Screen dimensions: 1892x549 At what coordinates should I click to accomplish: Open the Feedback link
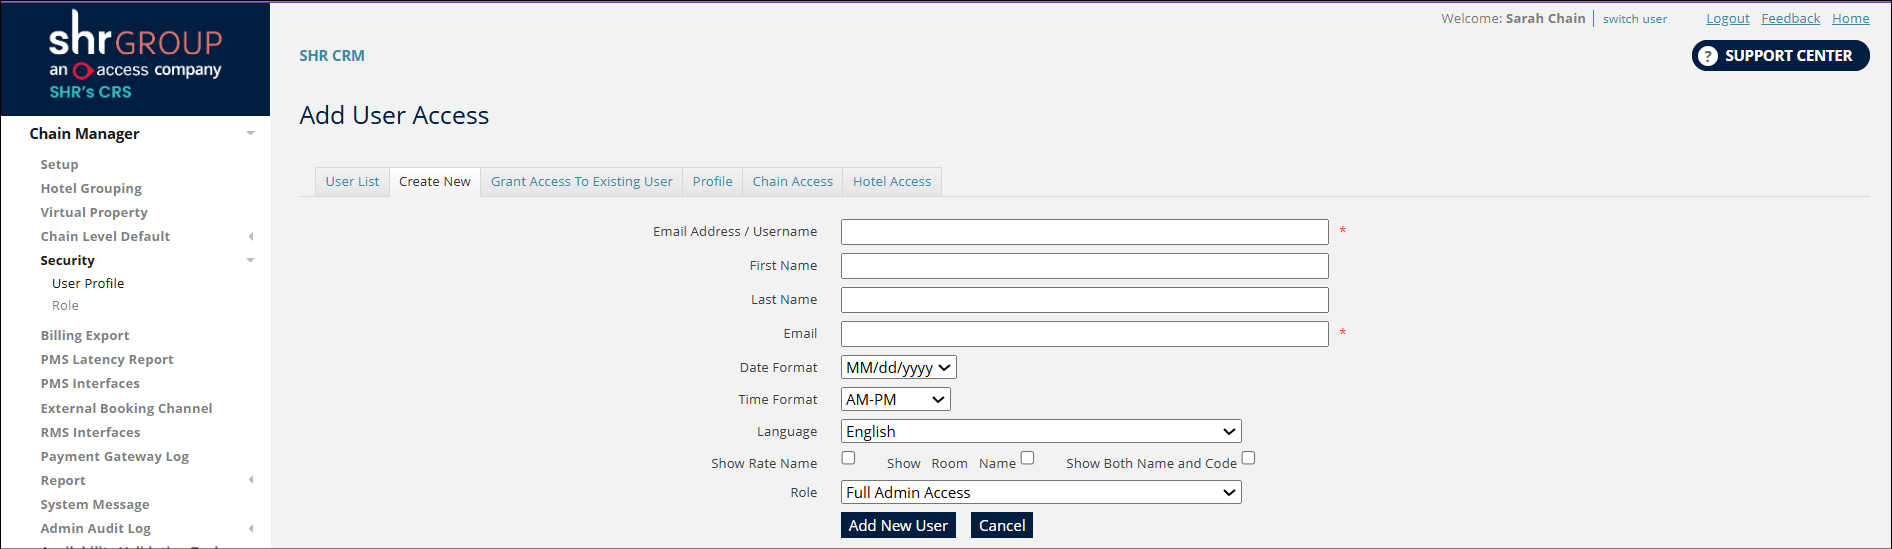[1791, 18]
